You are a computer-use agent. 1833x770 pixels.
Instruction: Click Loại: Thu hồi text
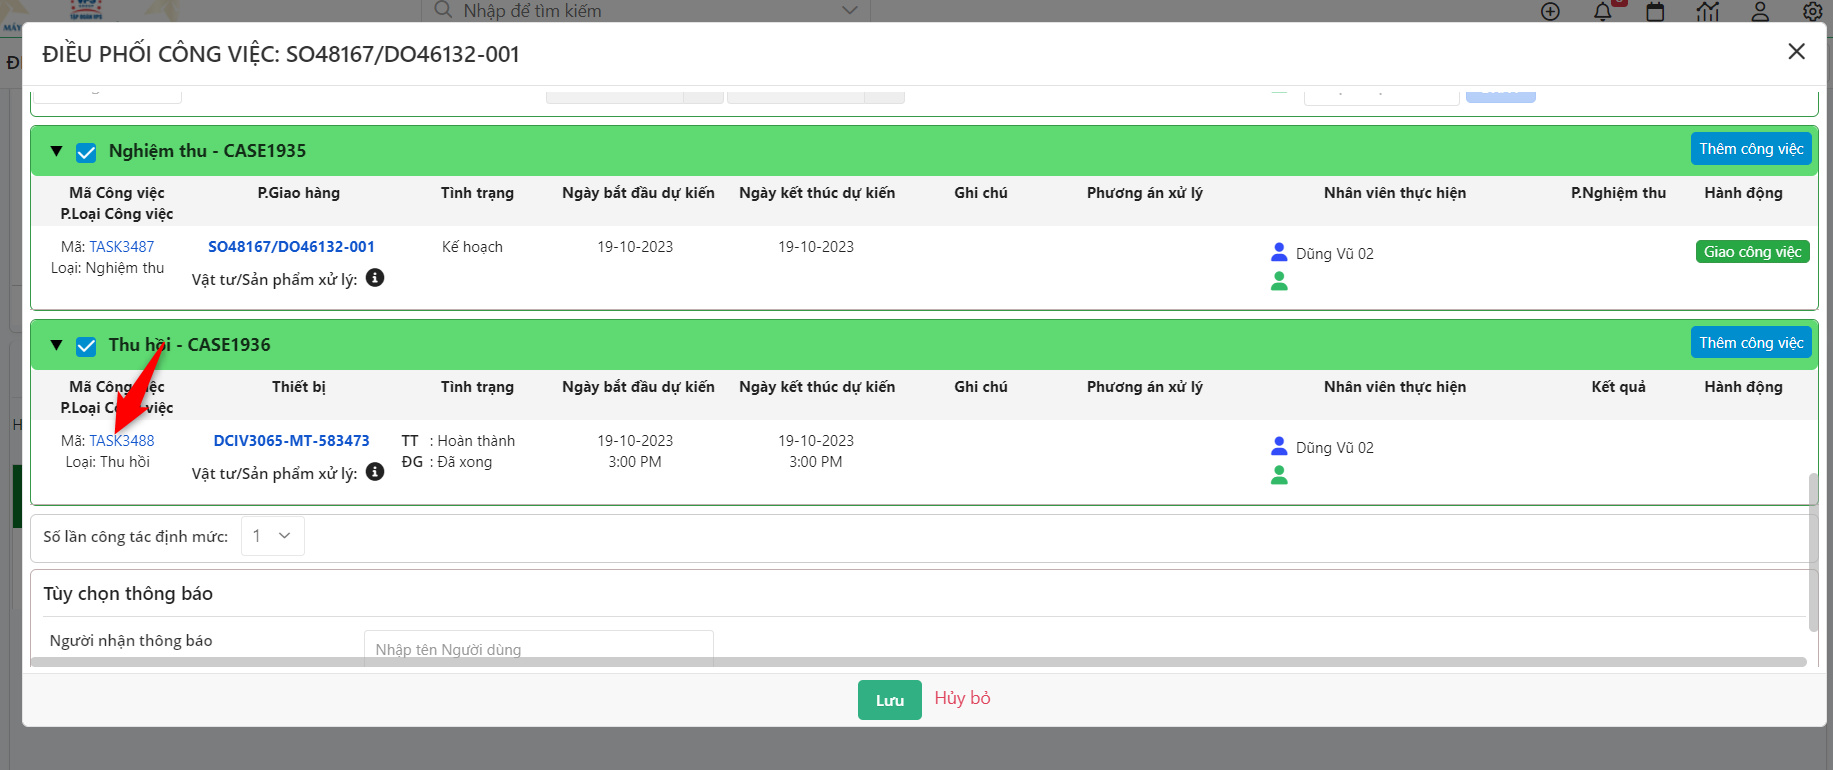pos(108,462)
